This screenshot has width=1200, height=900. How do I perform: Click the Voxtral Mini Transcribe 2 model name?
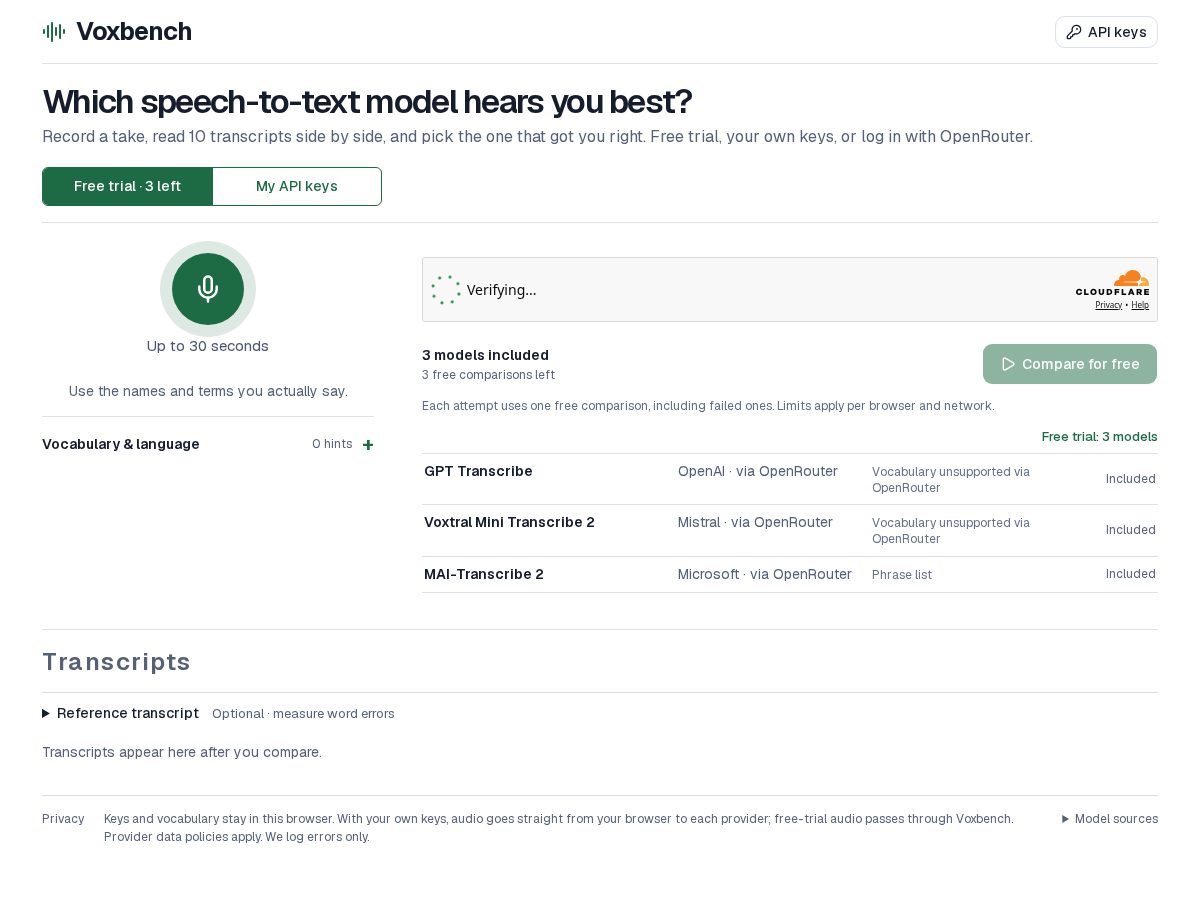(509, 522)
